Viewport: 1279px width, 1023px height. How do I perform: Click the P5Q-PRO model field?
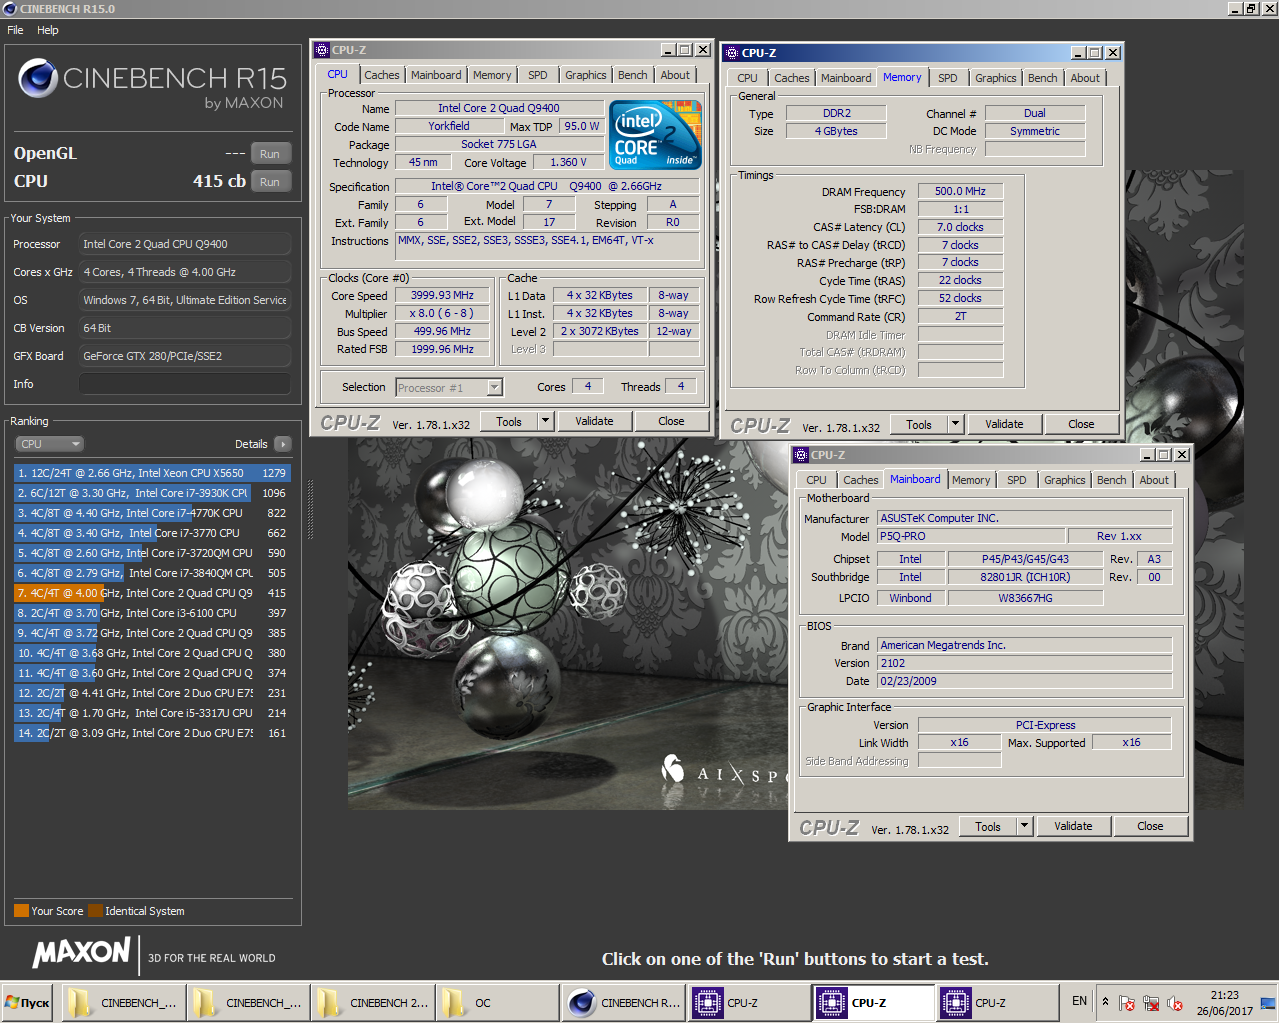pos(970,536)
